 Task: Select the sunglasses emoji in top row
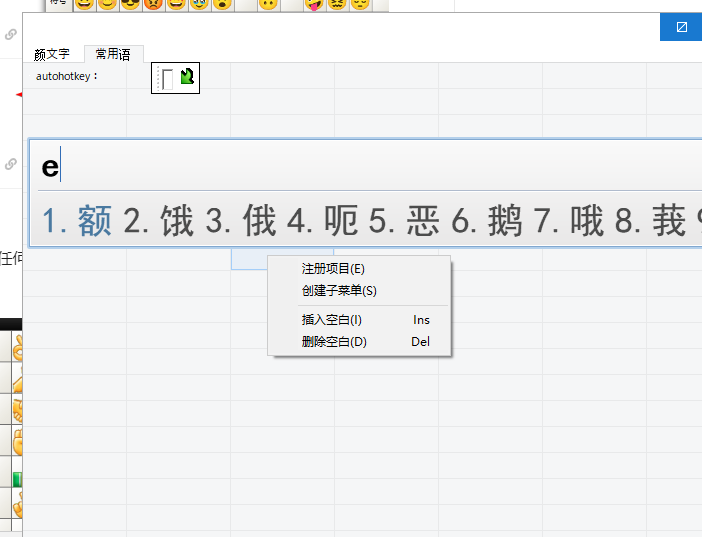(130, 4)
